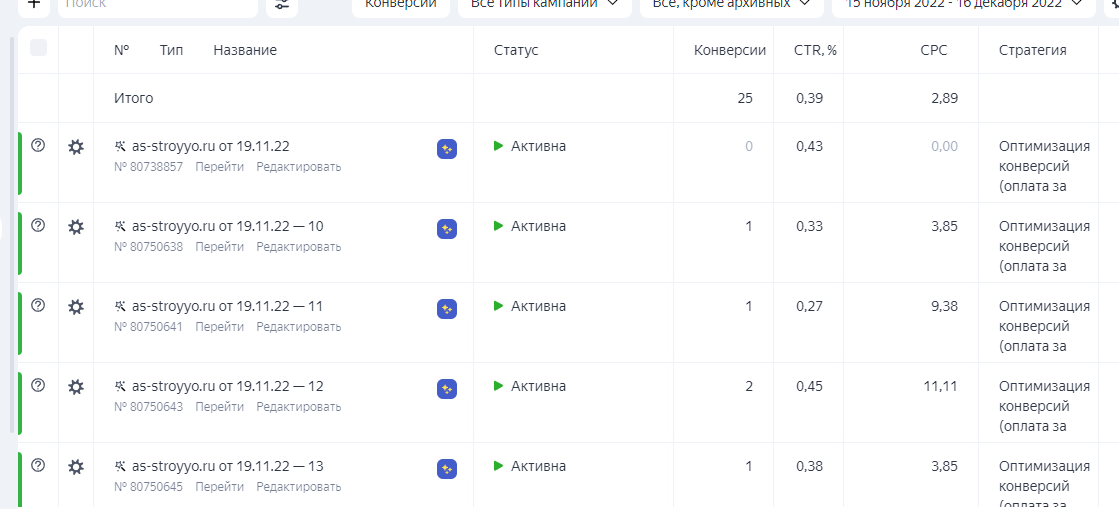Open campaign "as-stroyyo.ru от 19.11.22 — 13"
Viewport: 1119px width, 509px height.
[x=227, y=466]
